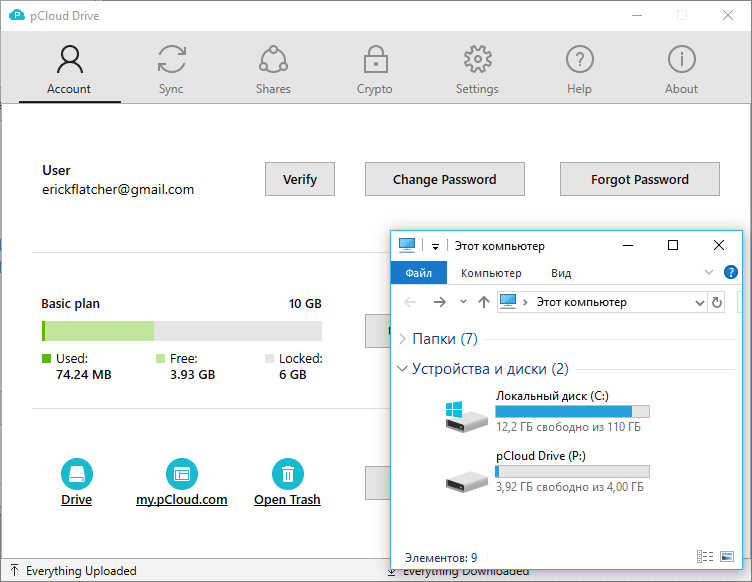
Task: Switch to large icons view icon
Action: tap(727, 557)
